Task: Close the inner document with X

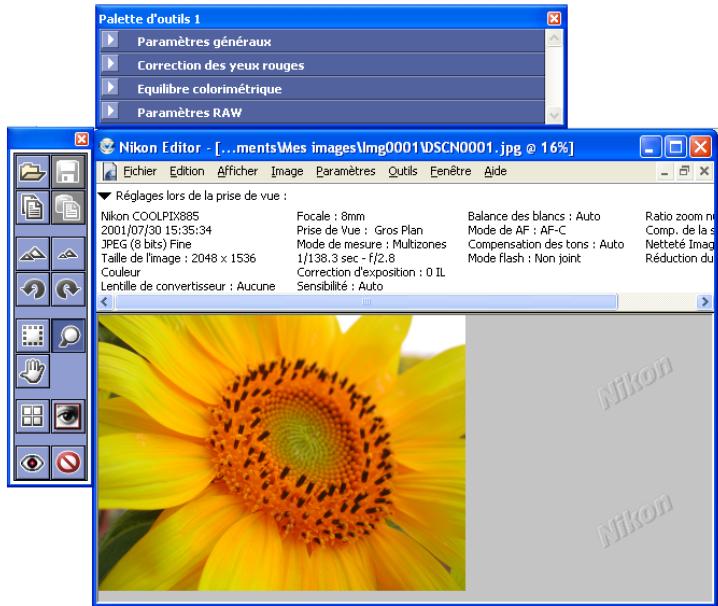Action: (x=704, y=172)
